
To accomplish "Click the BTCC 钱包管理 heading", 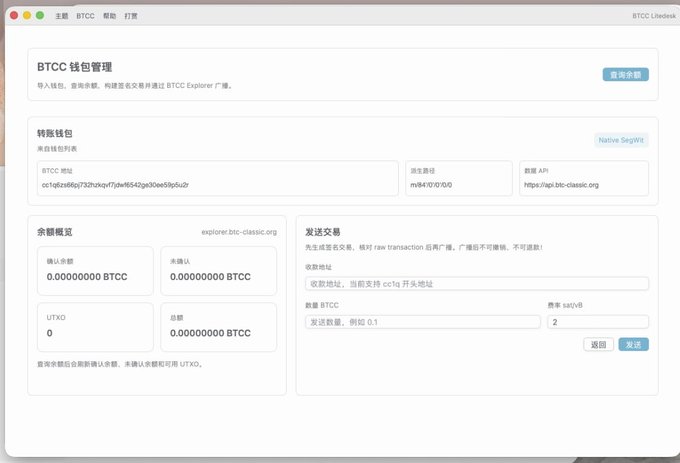I will pos(75,67).
